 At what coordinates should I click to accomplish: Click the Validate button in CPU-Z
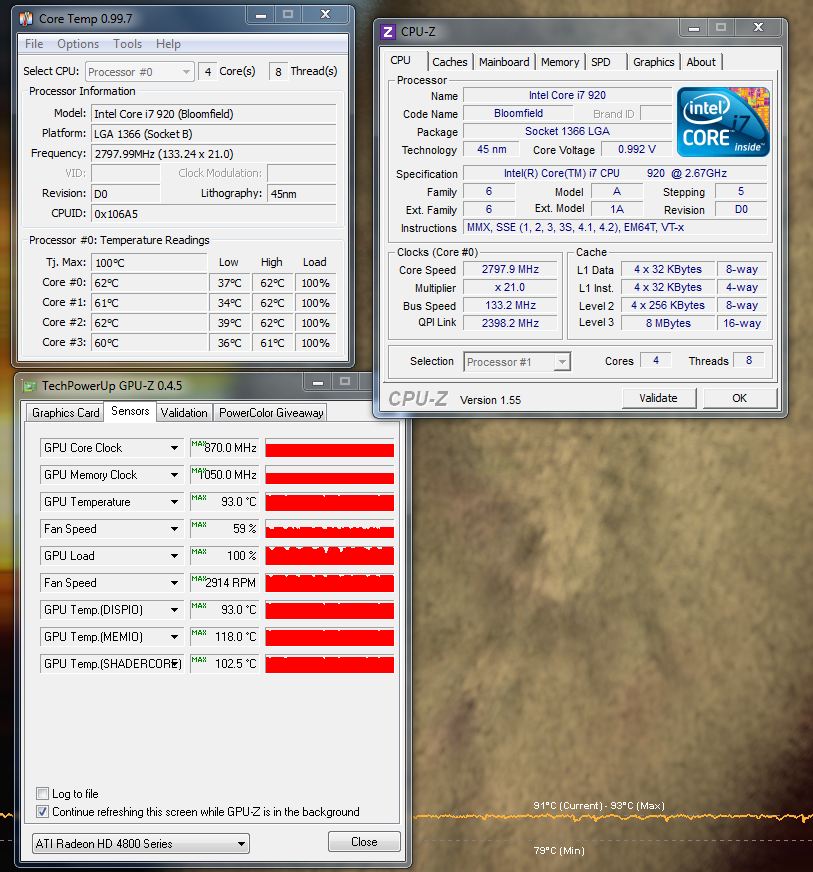[x=658, y=398]
